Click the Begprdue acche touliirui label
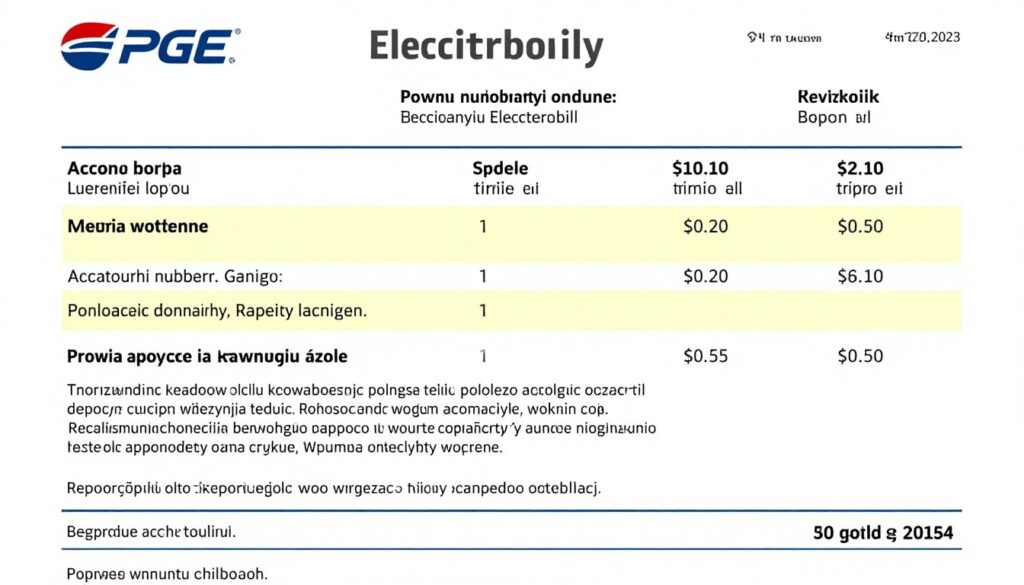The width and height of the screenshot is (1024, 585). click(x=151, y=532)
